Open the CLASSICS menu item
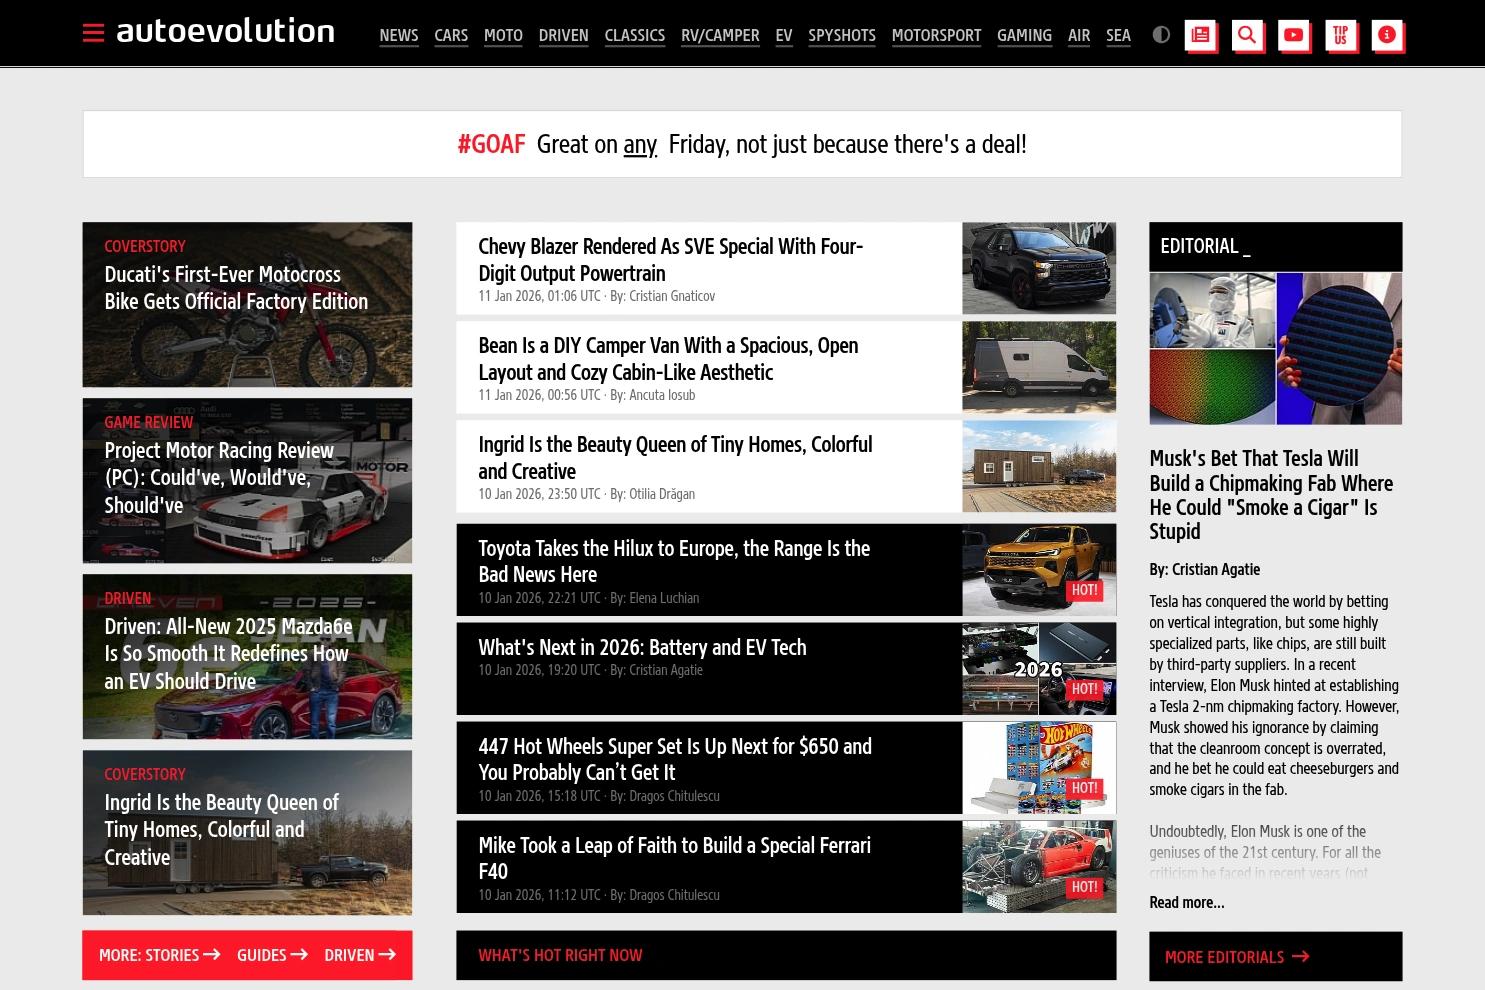This screenshot has width=1485, height=990. click(x=634, y=35)
